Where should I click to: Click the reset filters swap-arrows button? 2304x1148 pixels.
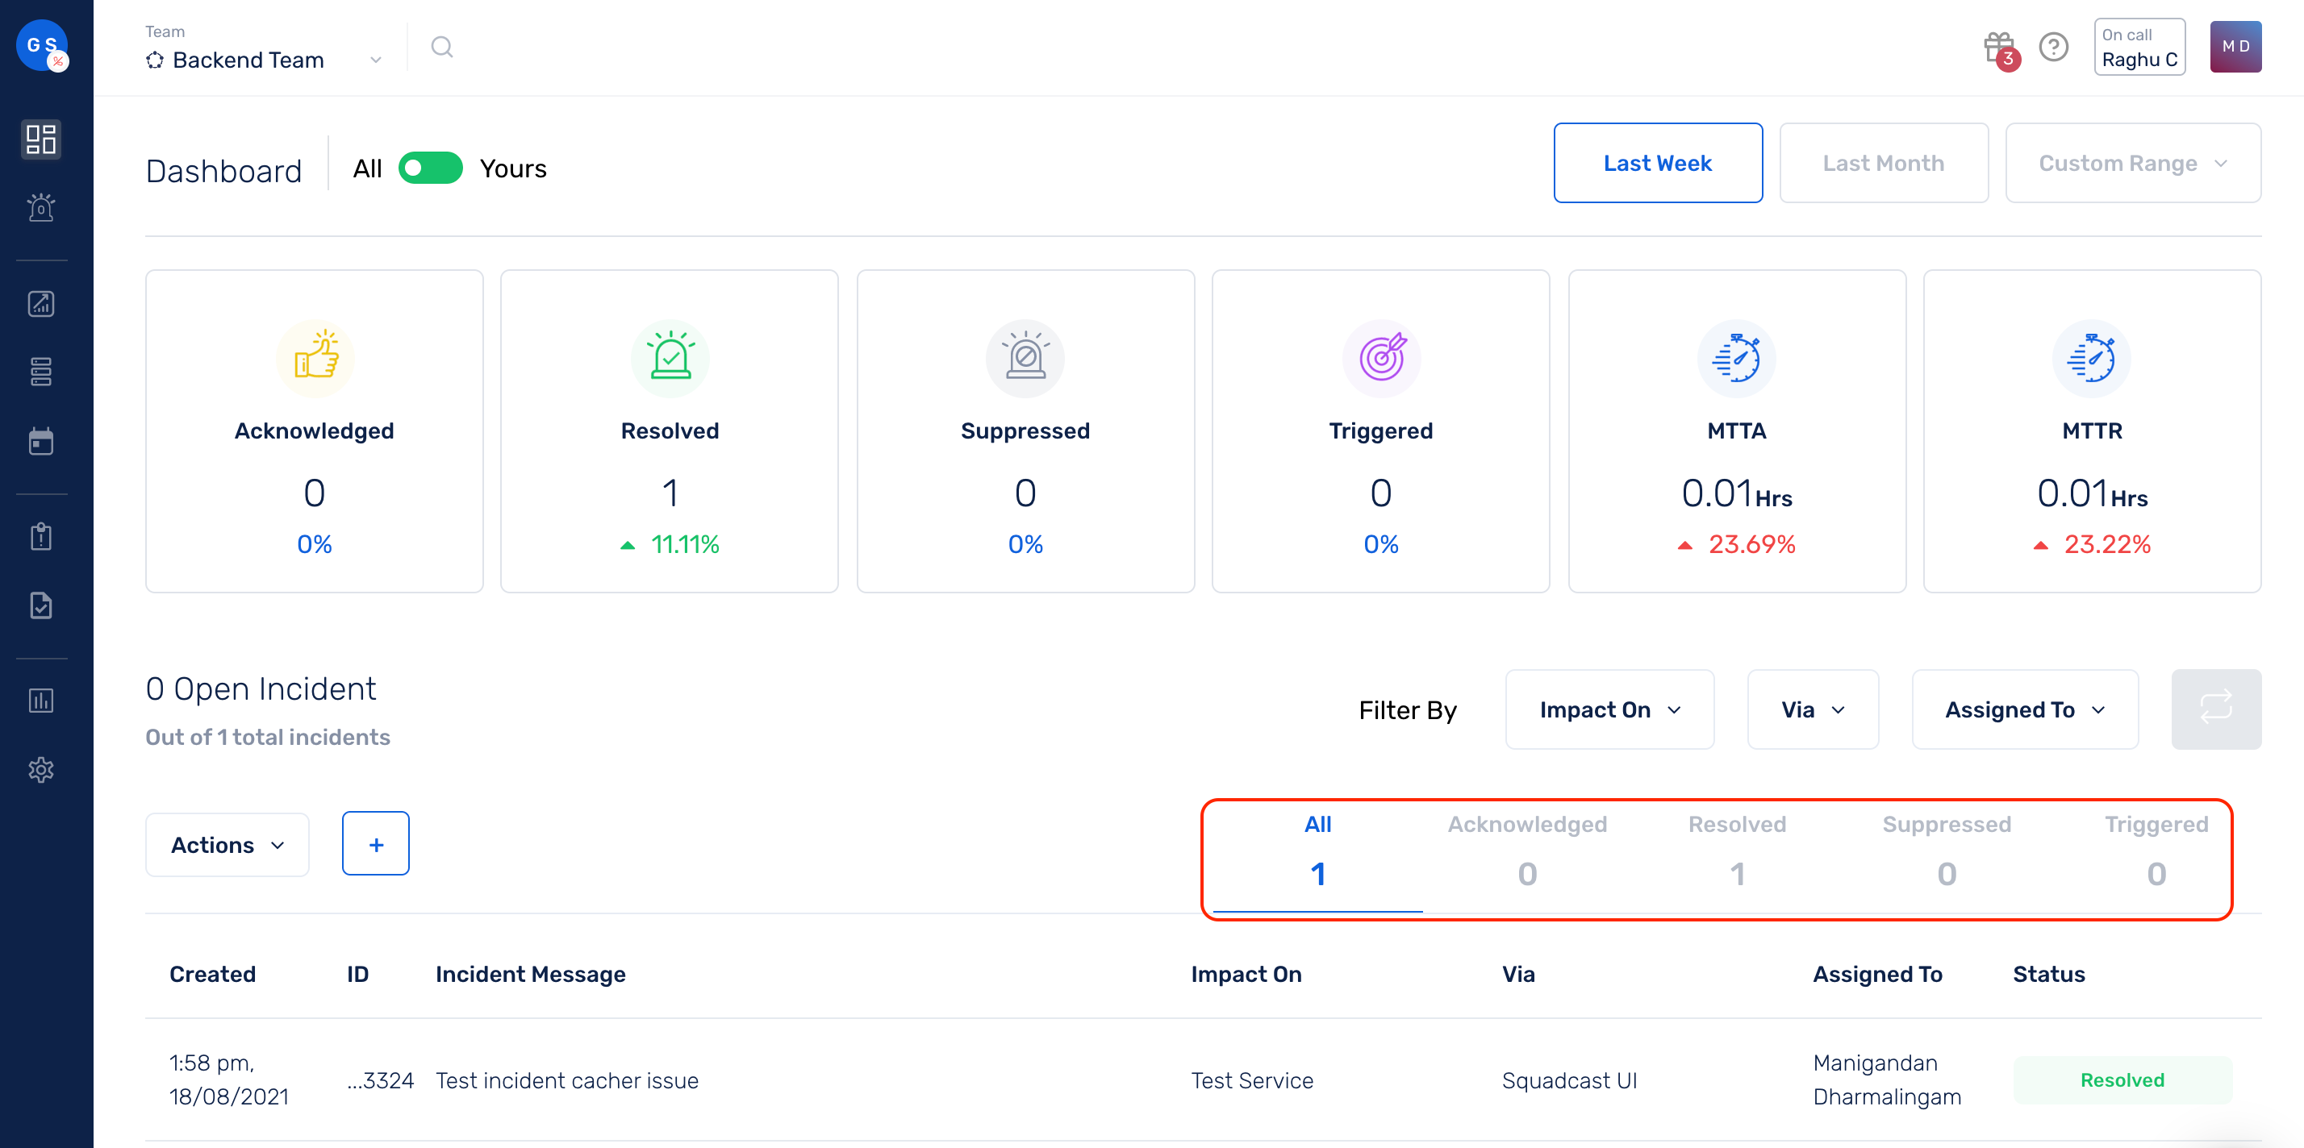[x=2216, y=709]
